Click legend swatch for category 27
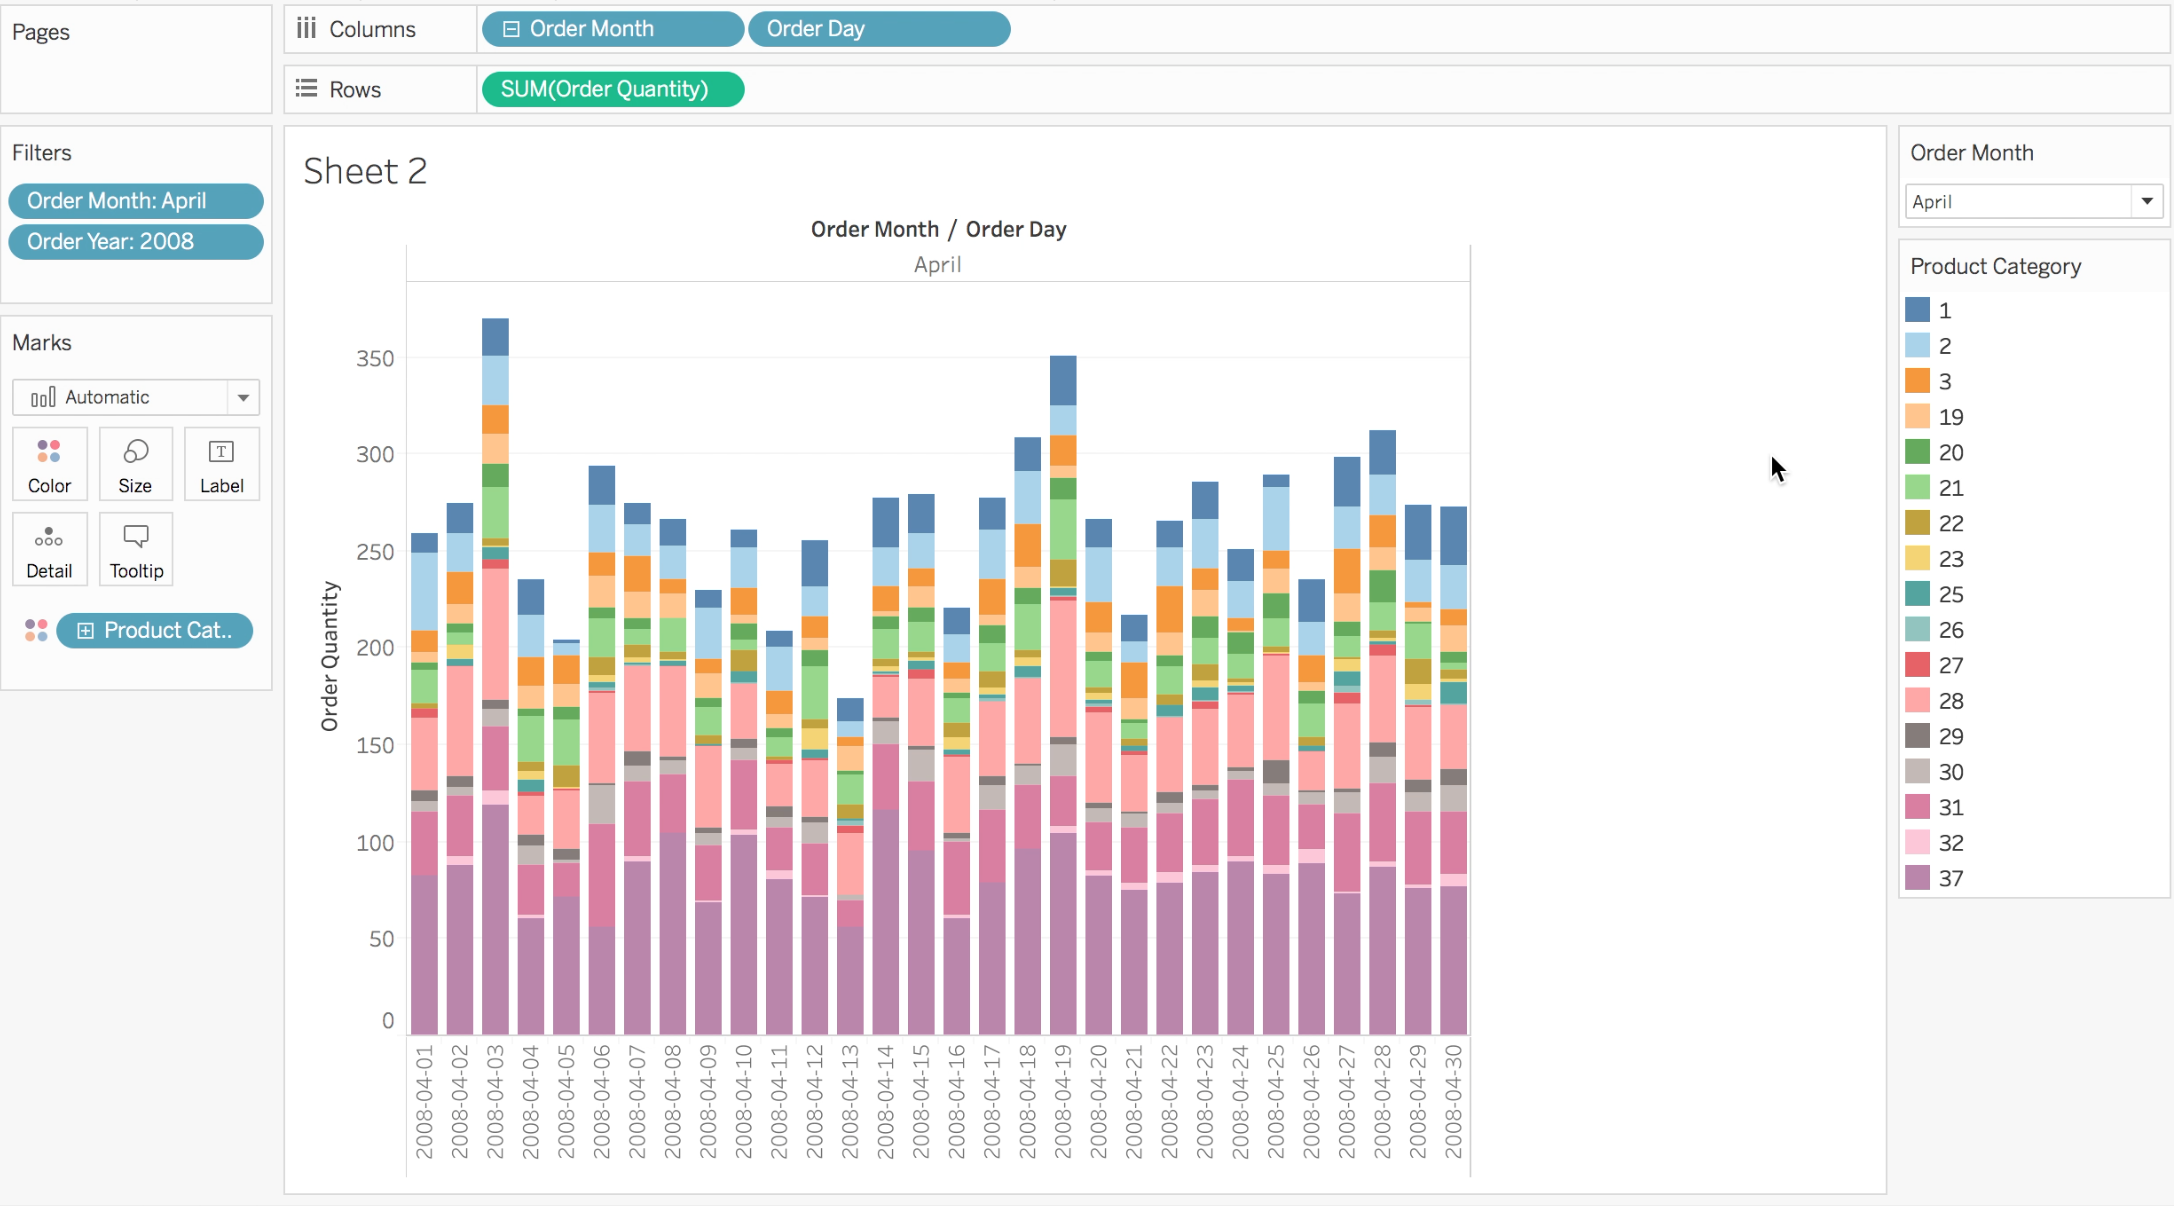 click(x=1917, y=665)
